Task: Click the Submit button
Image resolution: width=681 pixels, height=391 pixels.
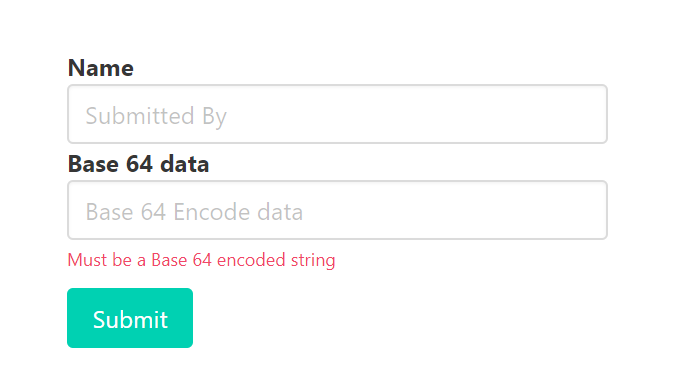Action: tap(130, 318)
